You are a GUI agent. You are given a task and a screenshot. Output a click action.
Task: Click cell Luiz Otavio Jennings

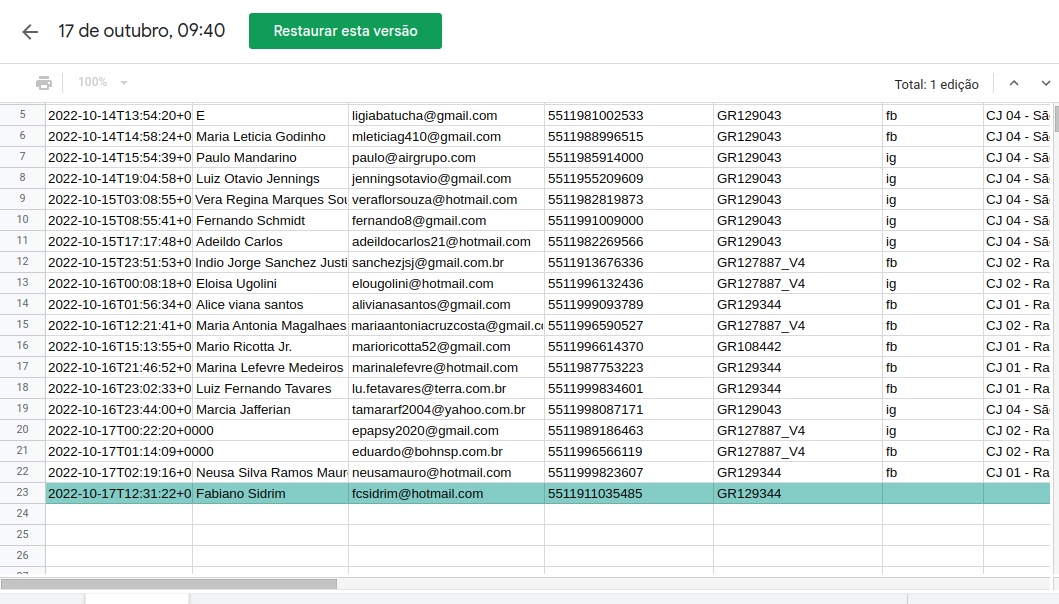(270, 178)
